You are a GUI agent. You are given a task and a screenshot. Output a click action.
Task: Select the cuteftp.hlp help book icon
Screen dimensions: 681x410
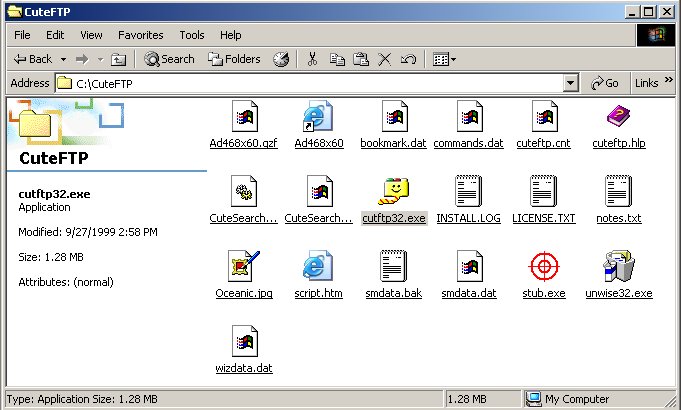[x=618, y=116]
